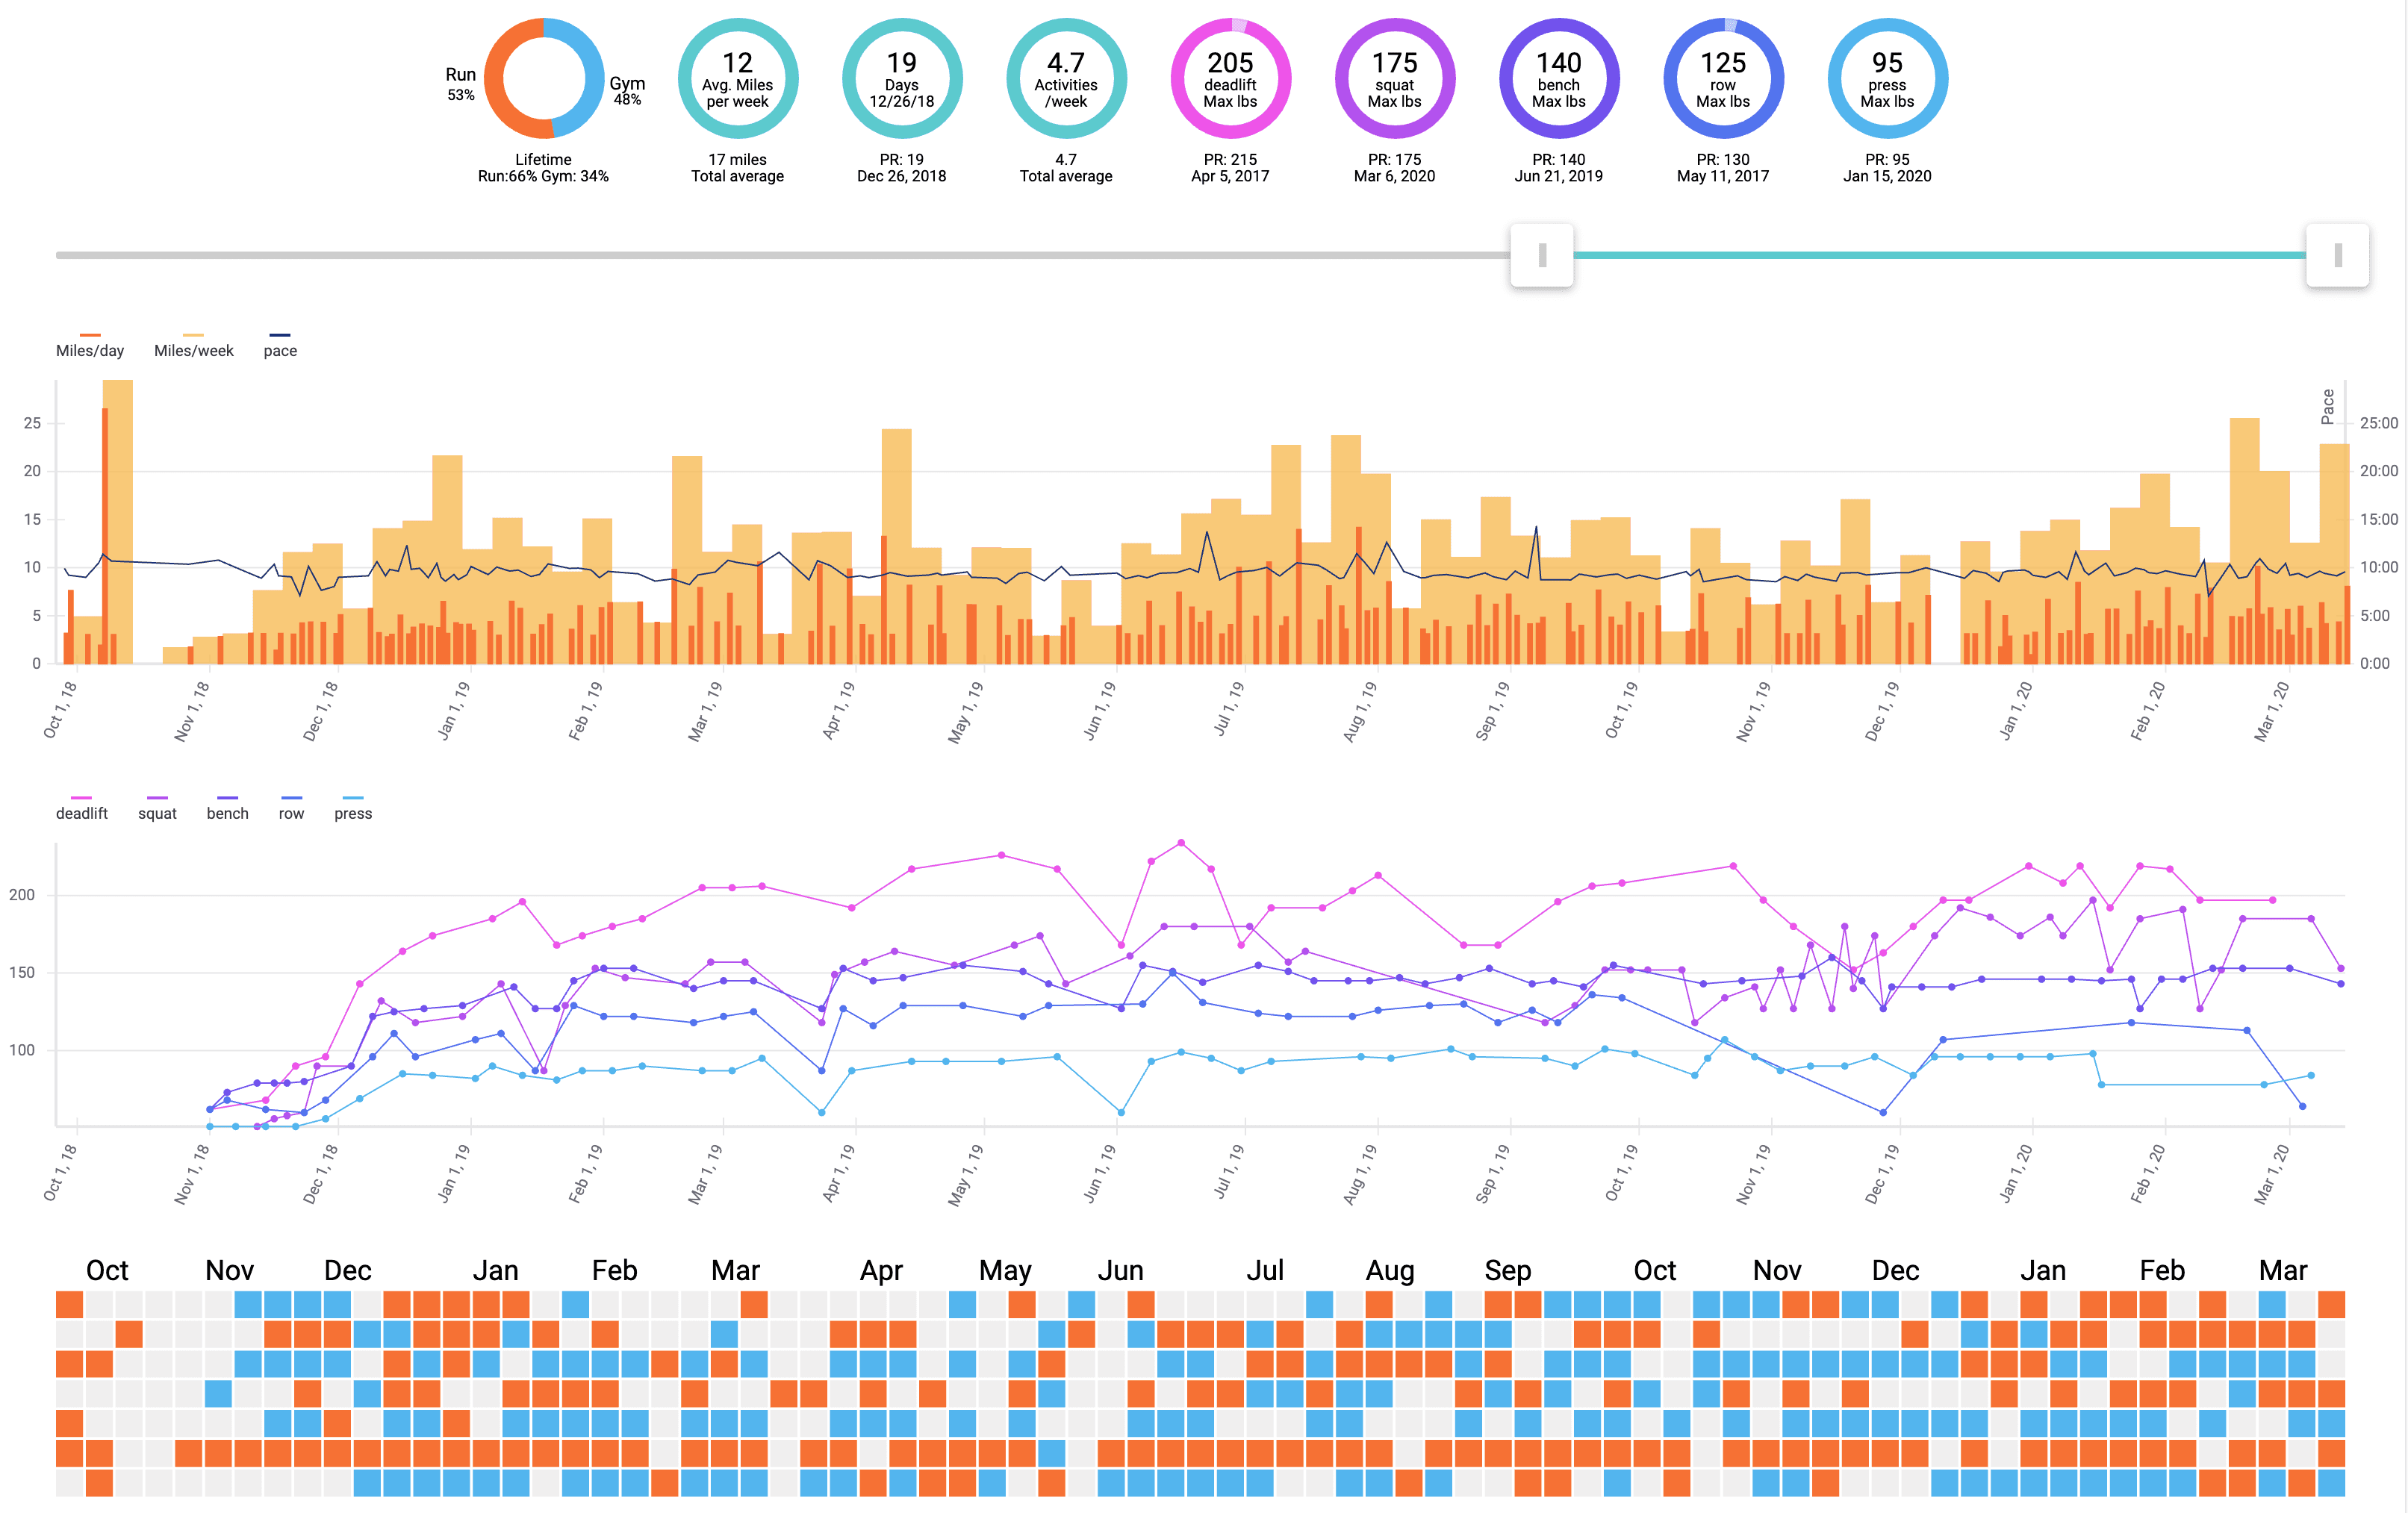Click the first orange heatmap cell under Oct 2018
This screenshot has height=1513, width=2408.
coord(69,1304)
